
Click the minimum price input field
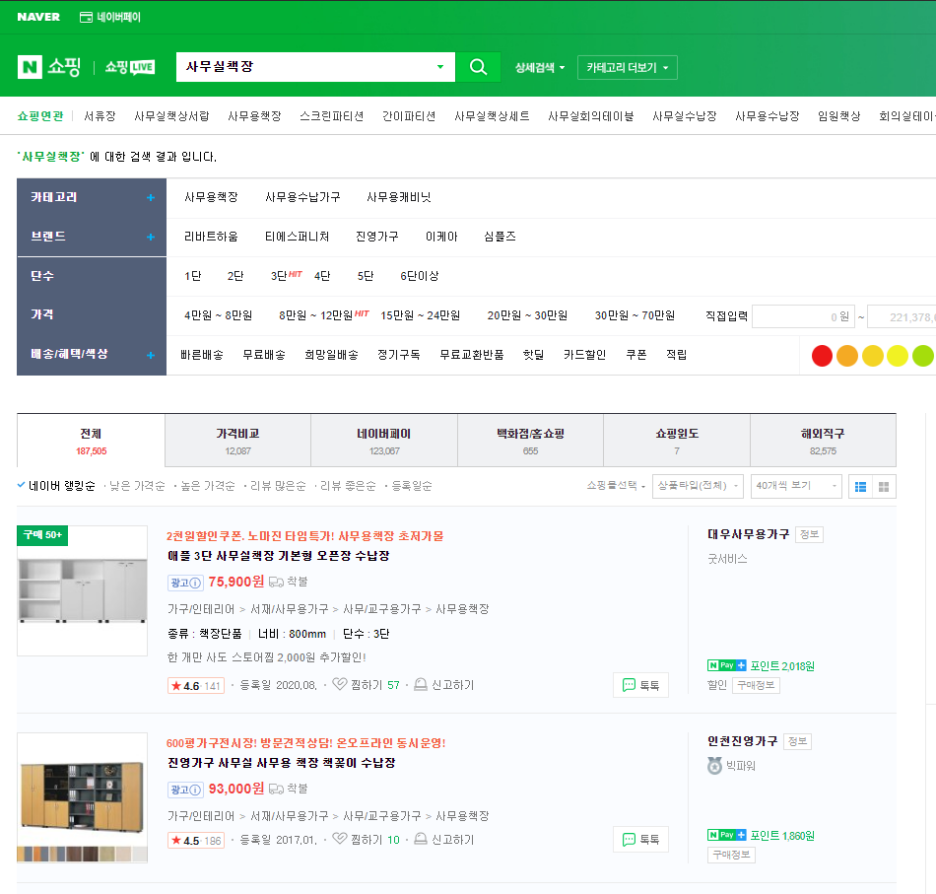[803, 316]
